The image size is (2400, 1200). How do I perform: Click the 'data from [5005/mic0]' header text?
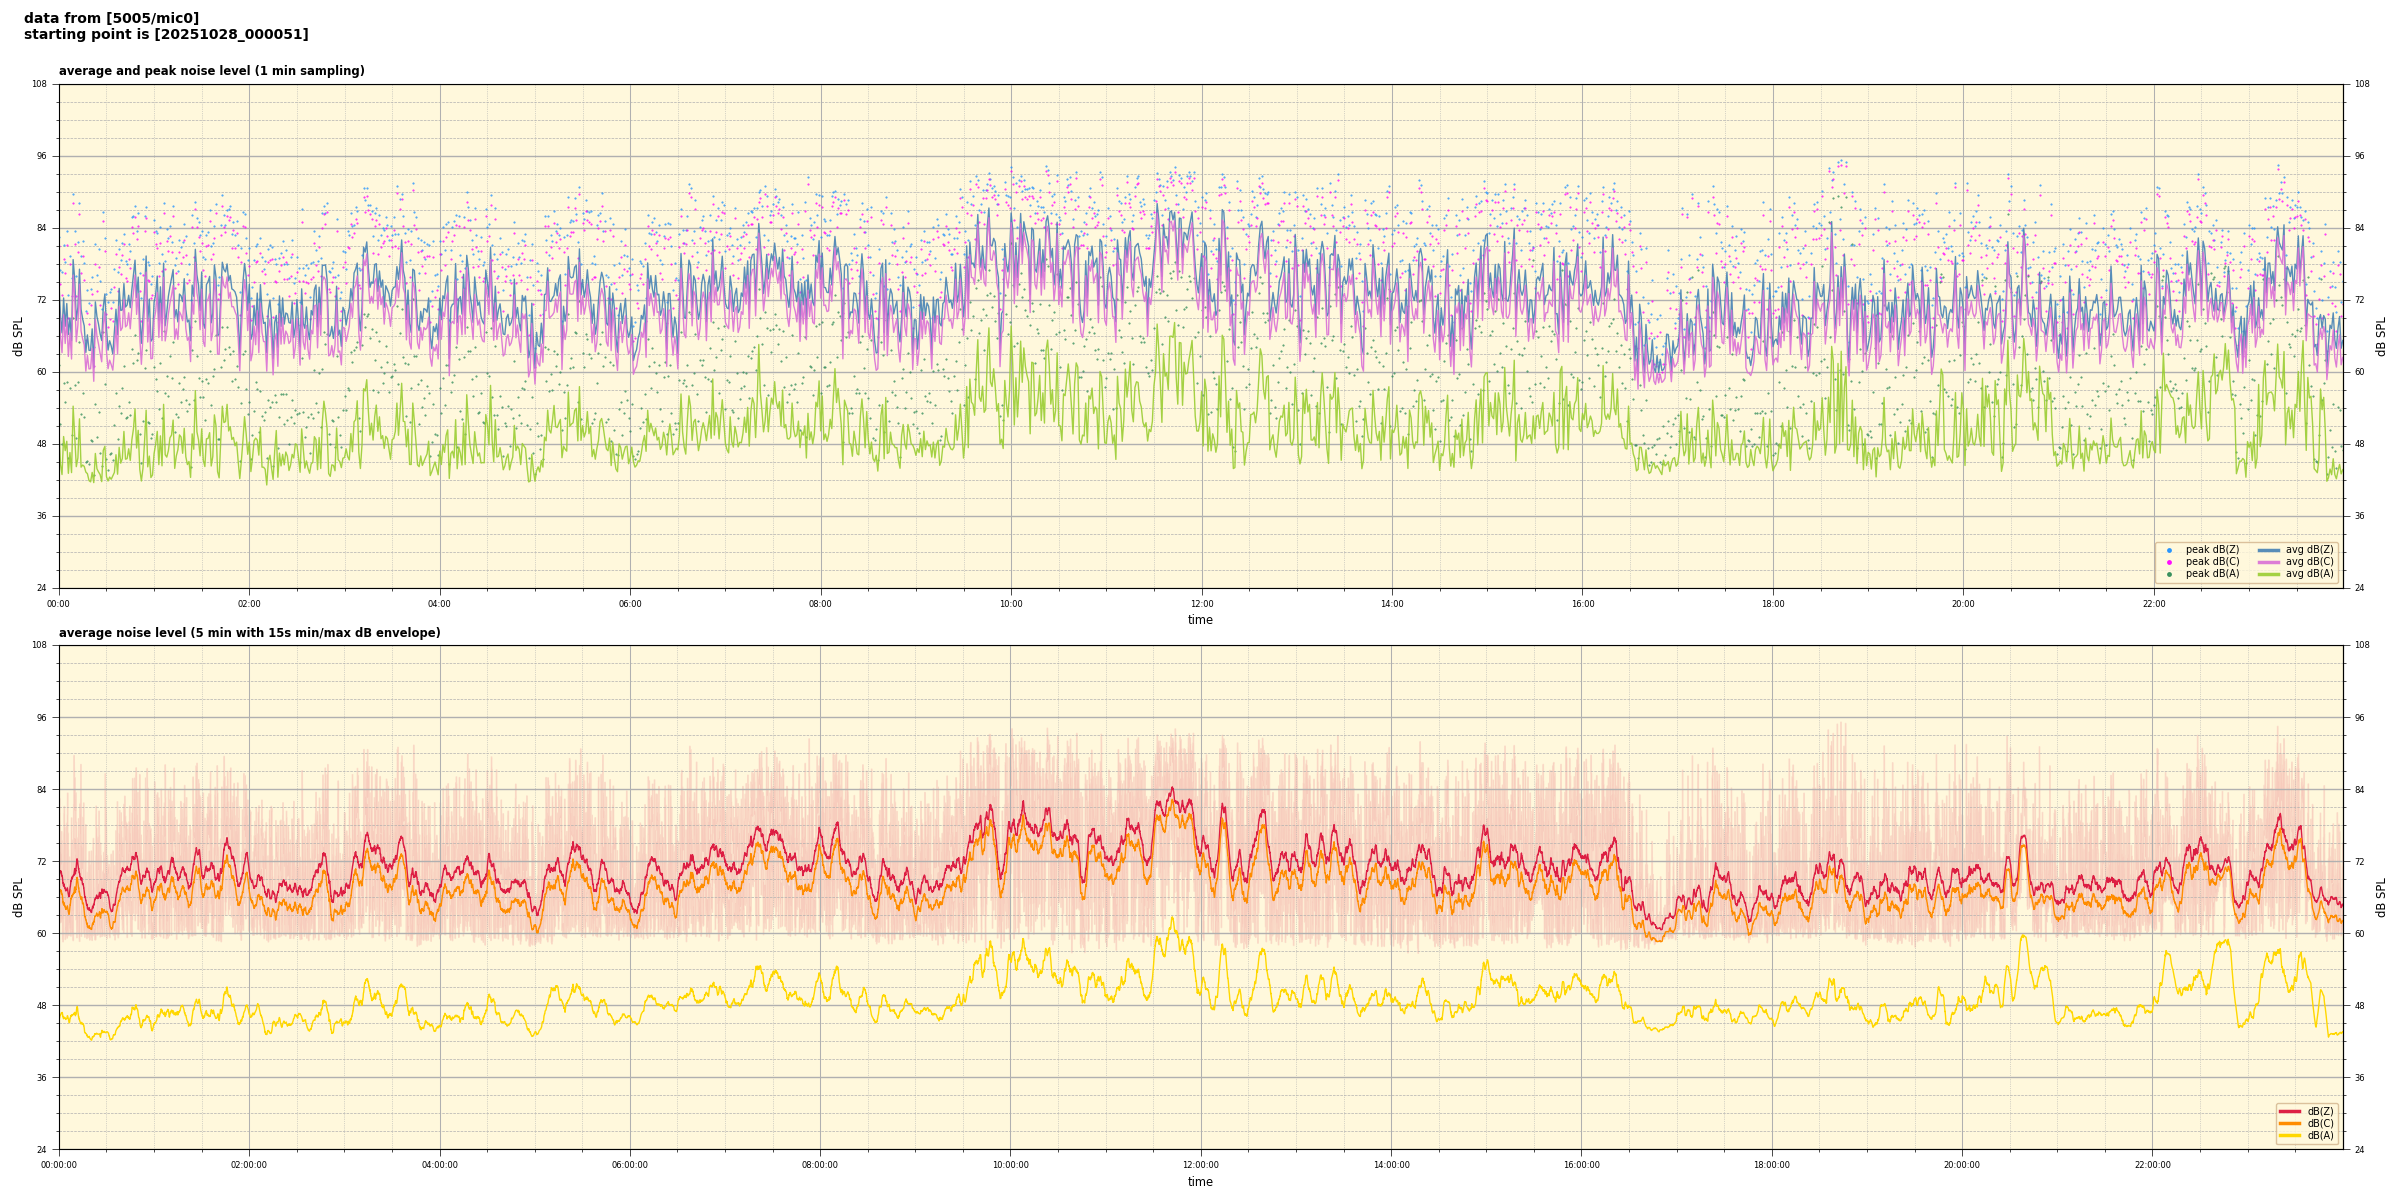[111, 18]
